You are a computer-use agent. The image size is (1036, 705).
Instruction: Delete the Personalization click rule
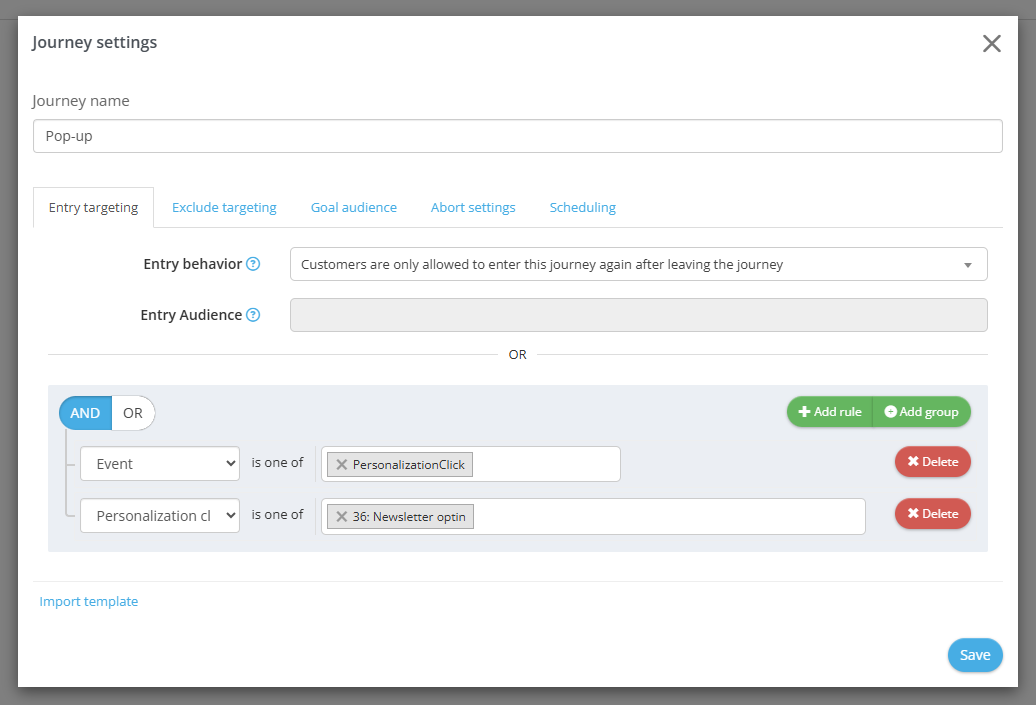pos(932,514)
